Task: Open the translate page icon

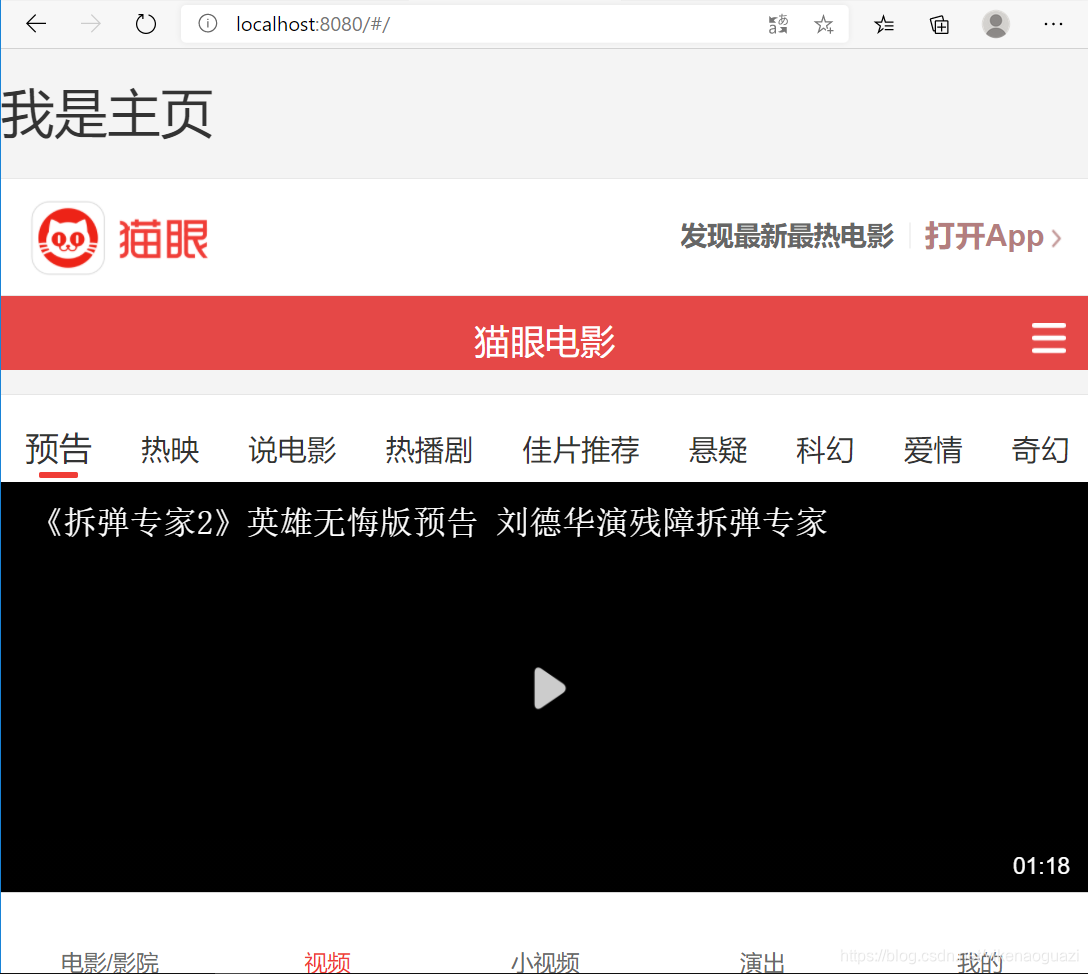Action: [x=778, y=24]
